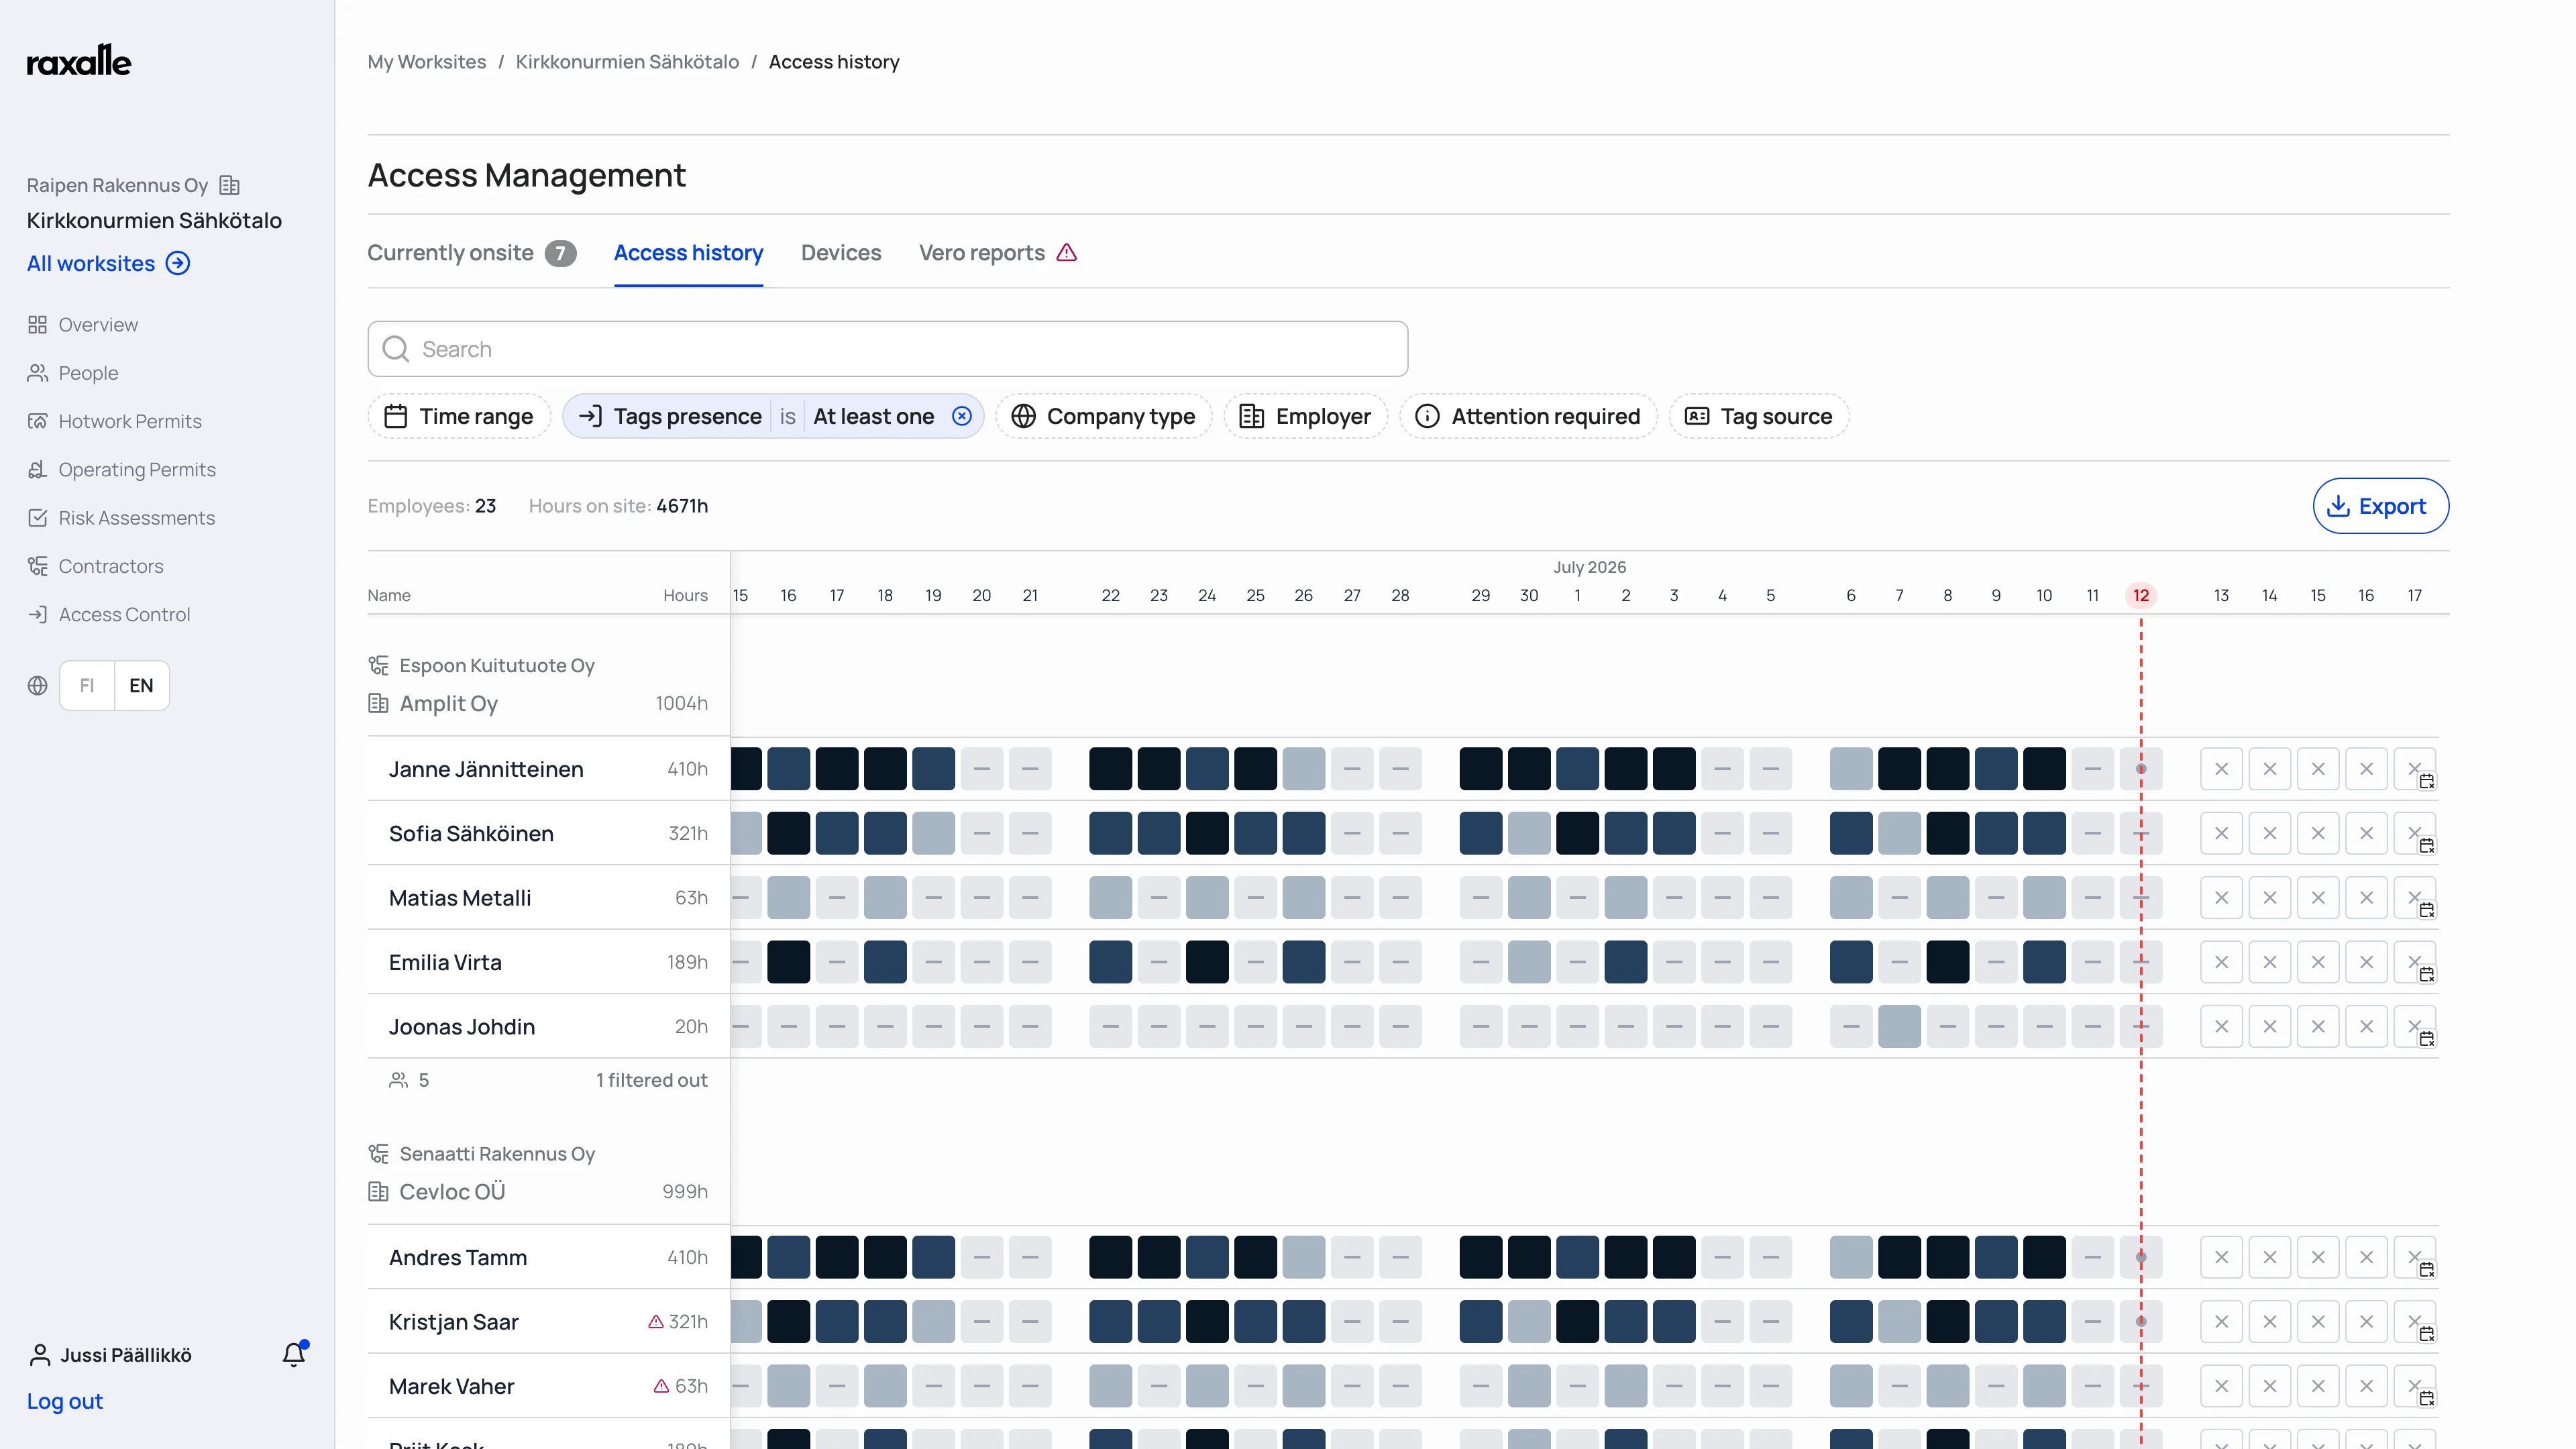Open Sofia Sähköinen row

(548, 833)
